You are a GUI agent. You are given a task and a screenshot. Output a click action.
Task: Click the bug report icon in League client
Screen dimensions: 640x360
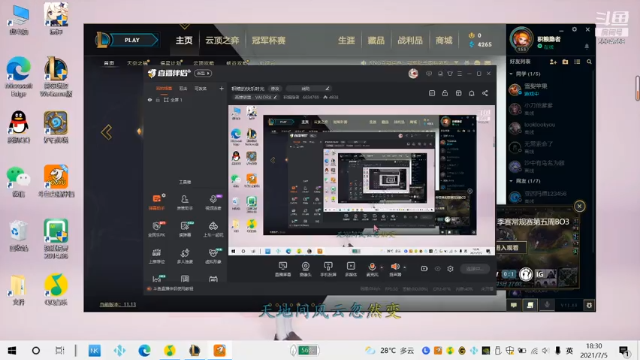coord(589,305)
